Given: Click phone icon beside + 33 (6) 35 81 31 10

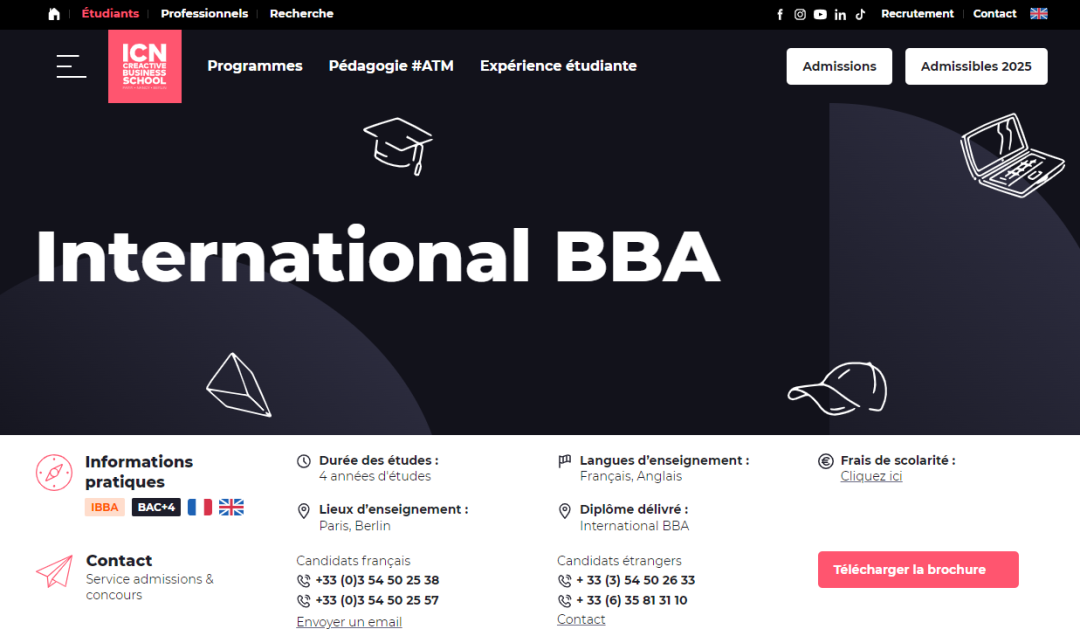Looking at the screenshot, I should [564, 601].
